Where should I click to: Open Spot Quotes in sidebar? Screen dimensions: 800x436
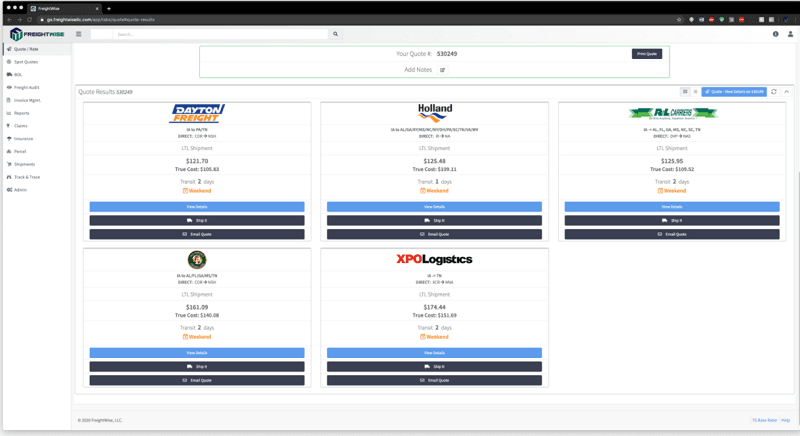[26, 61]
